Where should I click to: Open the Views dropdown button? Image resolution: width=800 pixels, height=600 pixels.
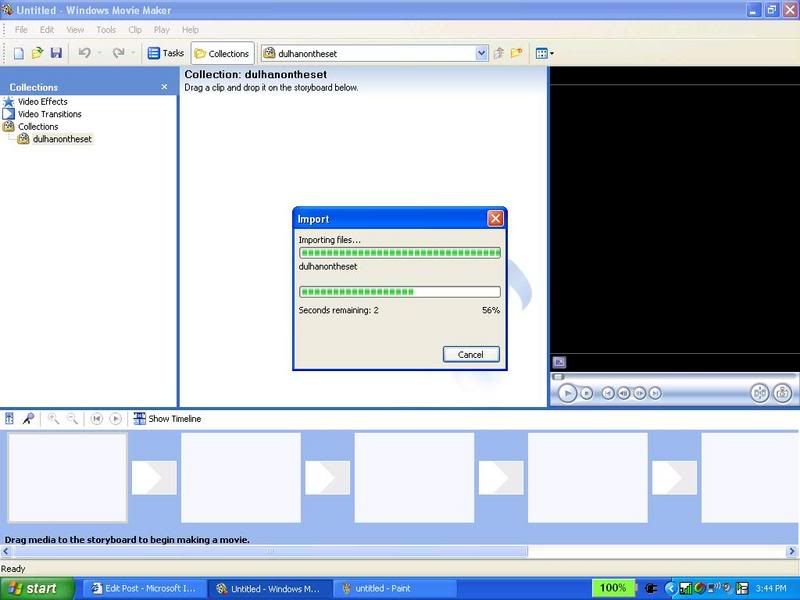(545, 53)
